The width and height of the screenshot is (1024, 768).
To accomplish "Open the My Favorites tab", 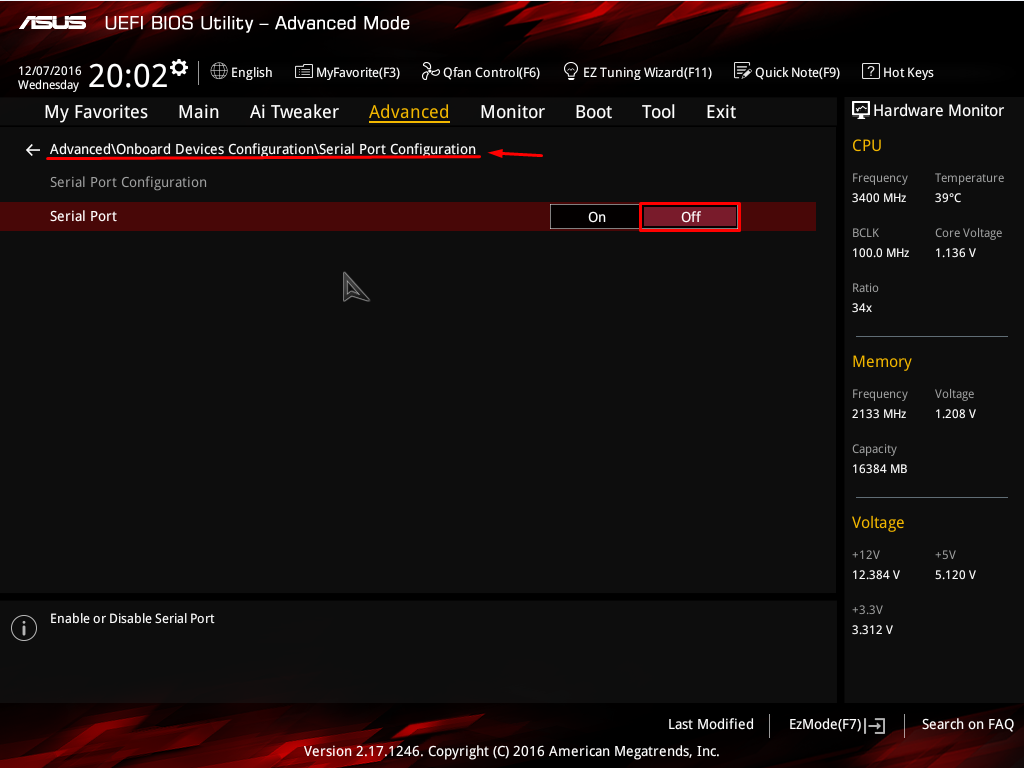I will tap(96, 112).
